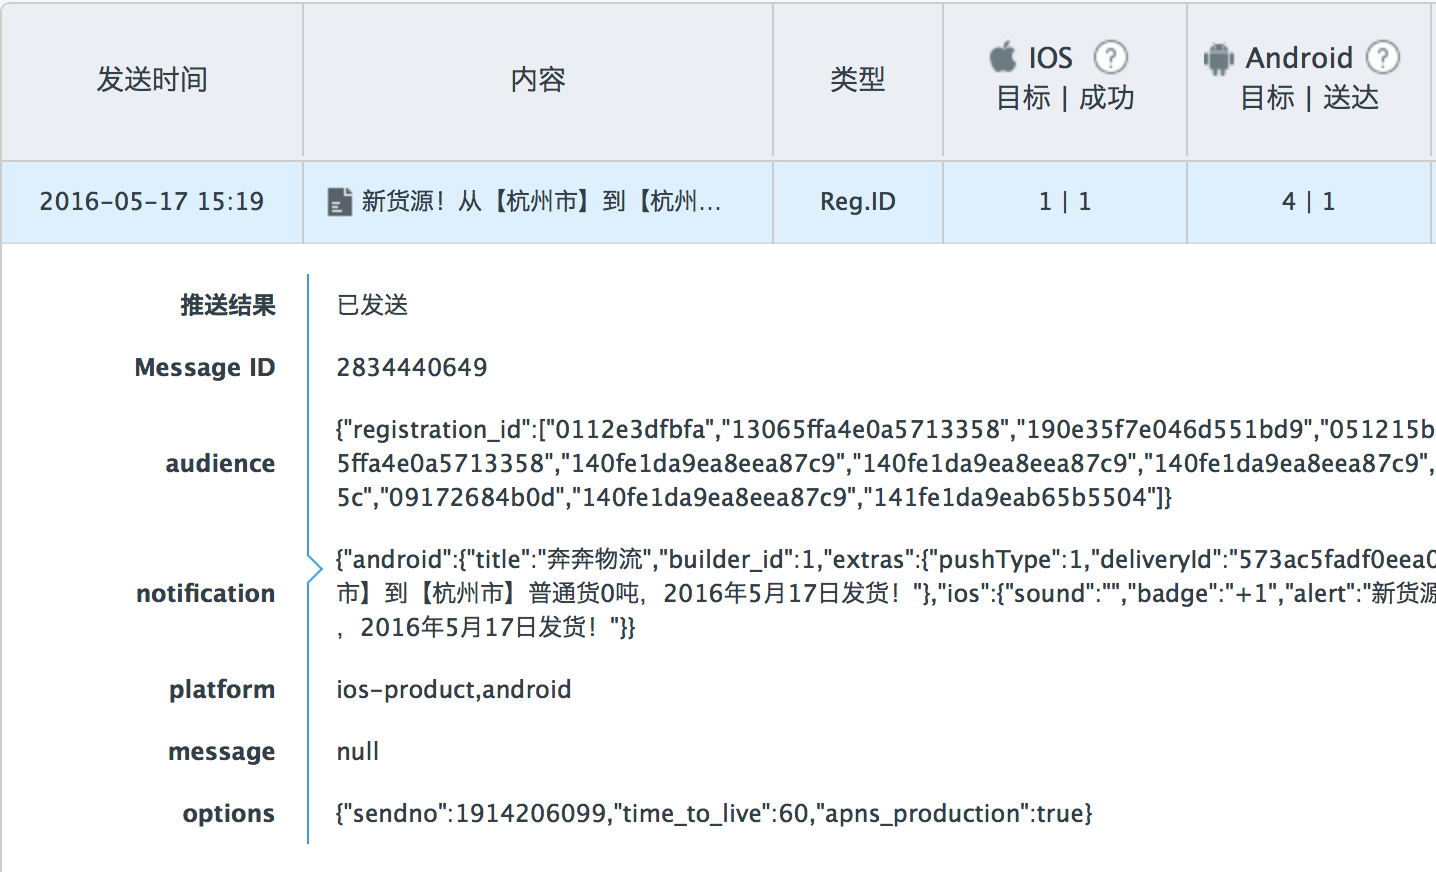Click the Apple logo icon in IOS column
Viewport: 1436px width, 872px height.
[1003, 57]
